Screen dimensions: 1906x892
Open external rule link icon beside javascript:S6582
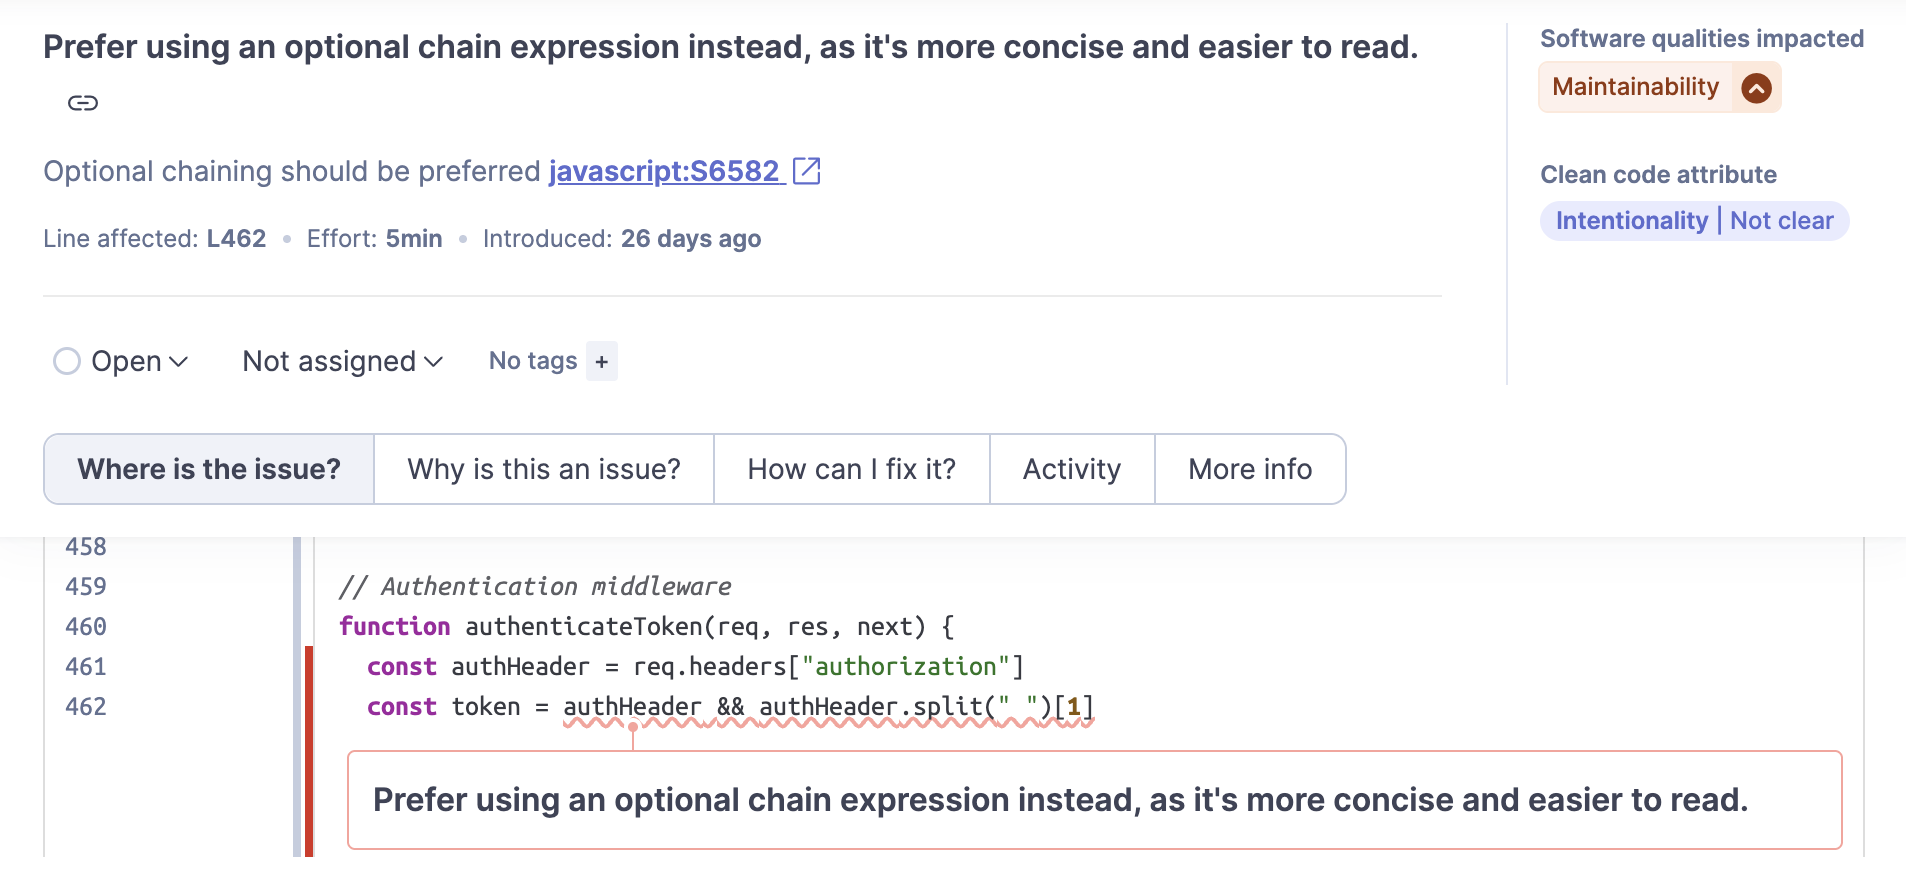coord(806,171)
